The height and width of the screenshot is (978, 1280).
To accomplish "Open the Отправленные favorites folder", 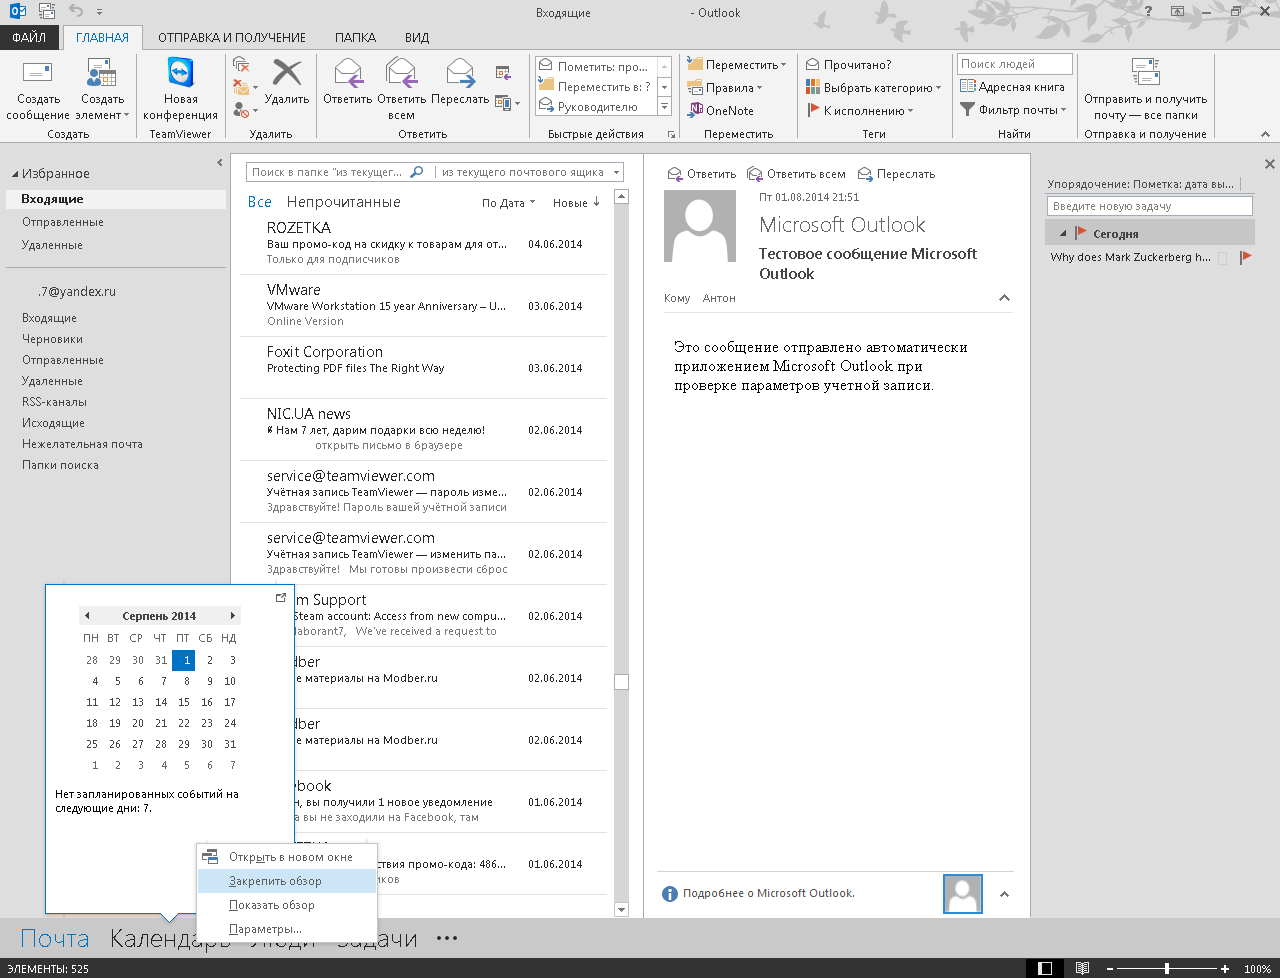I will 63,222.
